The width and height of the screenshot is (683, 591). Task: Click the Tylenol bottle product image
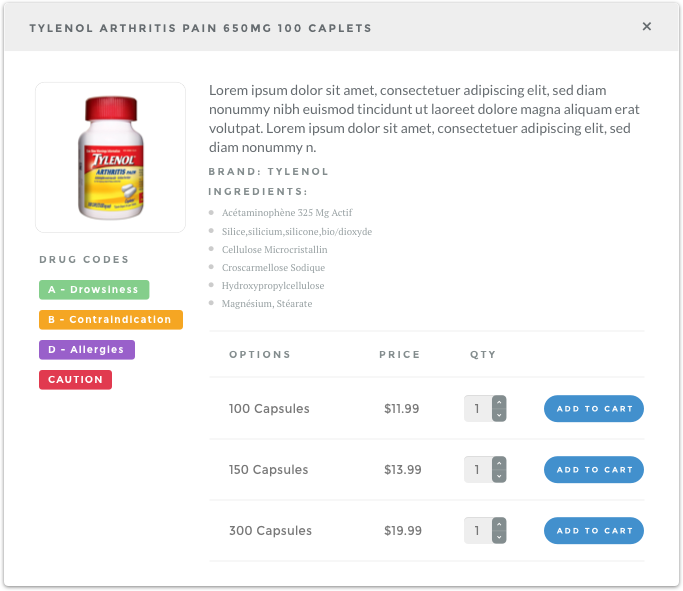coord(110,157)
